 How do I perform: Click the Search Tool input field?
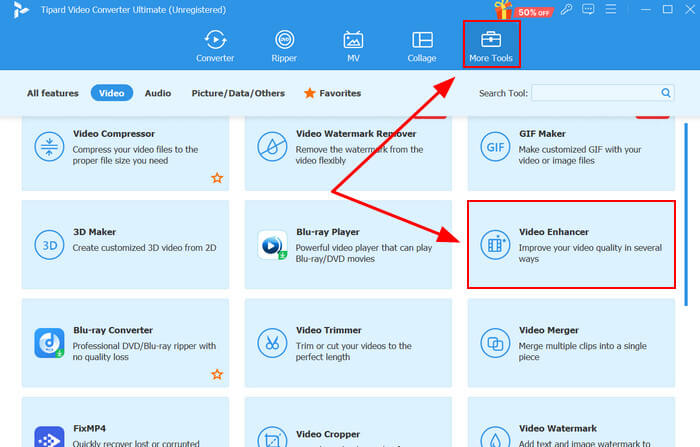(596, 93)
